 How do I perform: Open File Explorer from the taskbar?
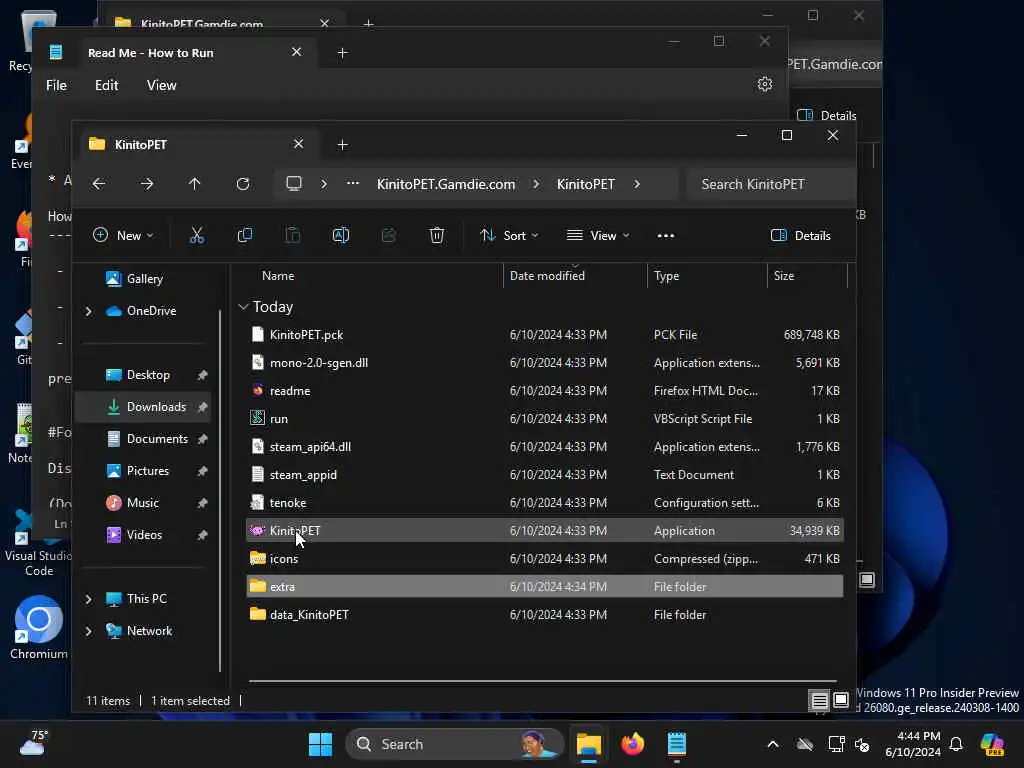pos(588,744)
